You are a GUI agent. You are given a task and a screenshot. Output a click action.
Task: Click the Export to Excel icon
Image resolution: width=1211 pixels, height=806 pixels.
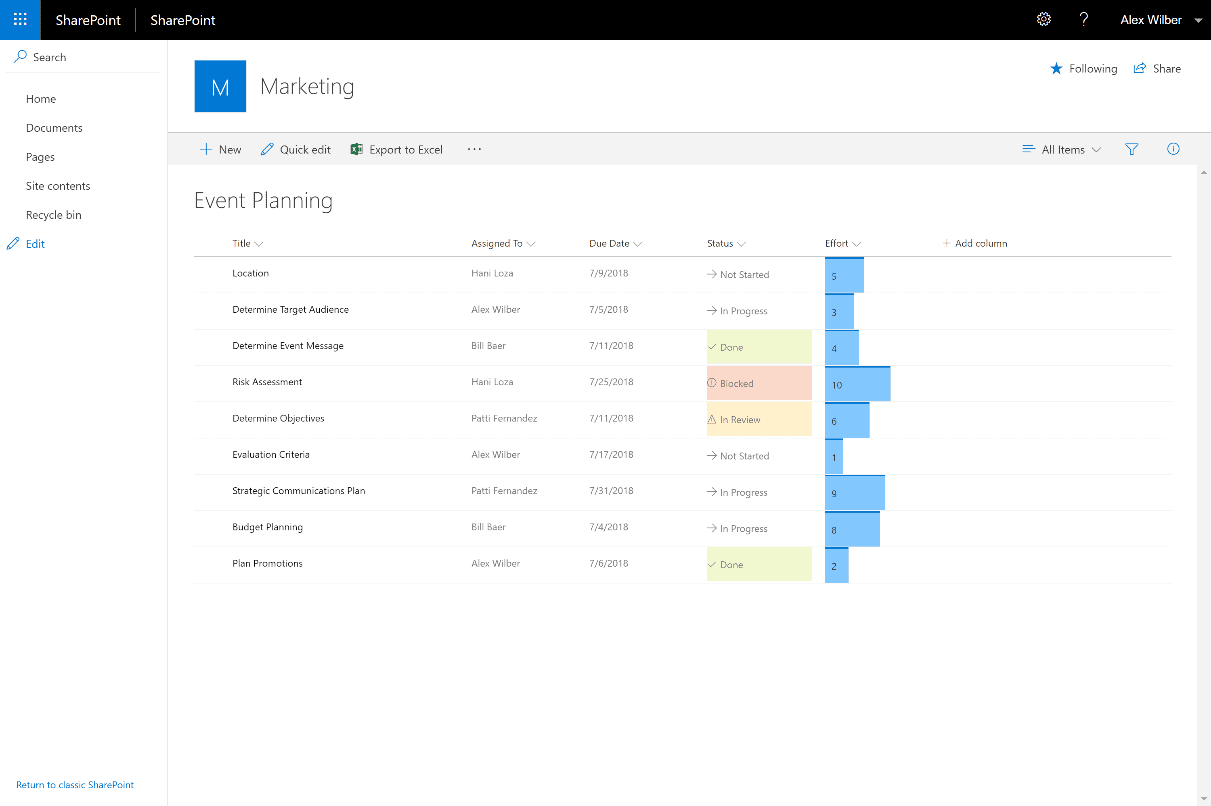coord(358,148)
